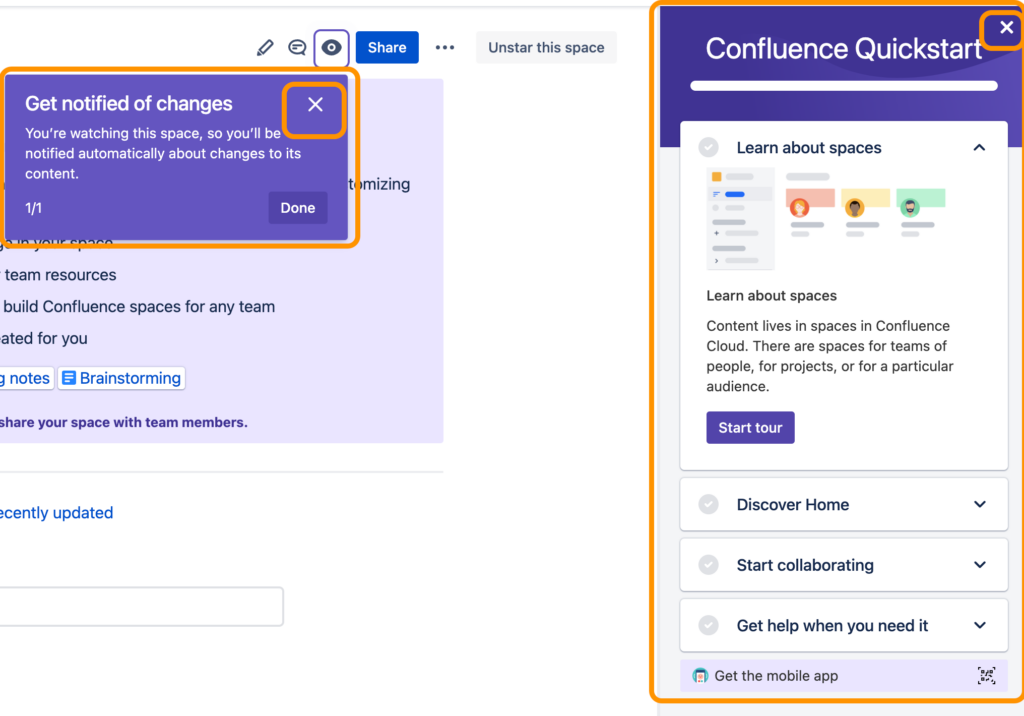Toggle the Discover Home checkmark circle
The height and width of the screenshot is (716, 1024).
click(709, 504)
